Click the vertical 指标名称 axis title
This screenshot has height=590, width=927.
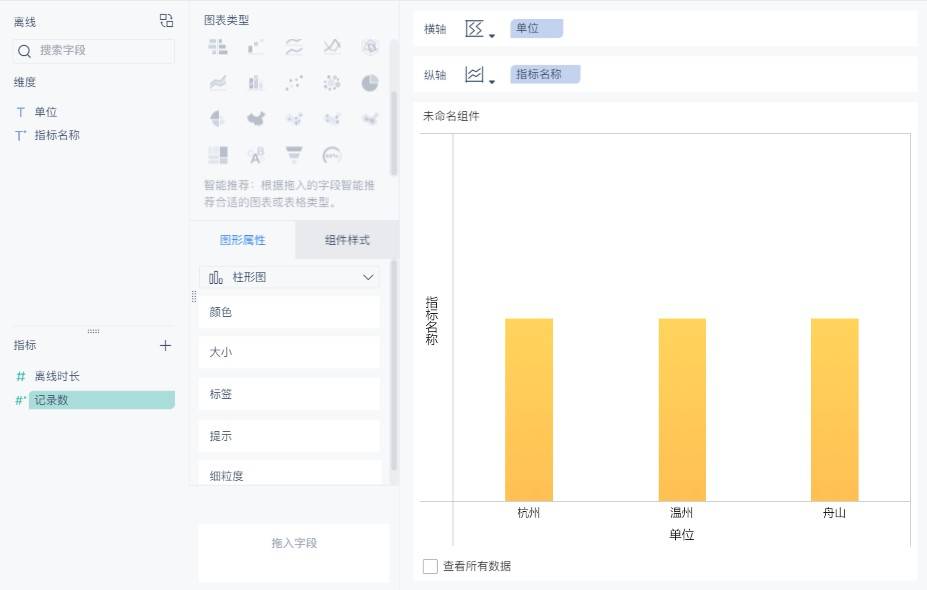(432, 320)
